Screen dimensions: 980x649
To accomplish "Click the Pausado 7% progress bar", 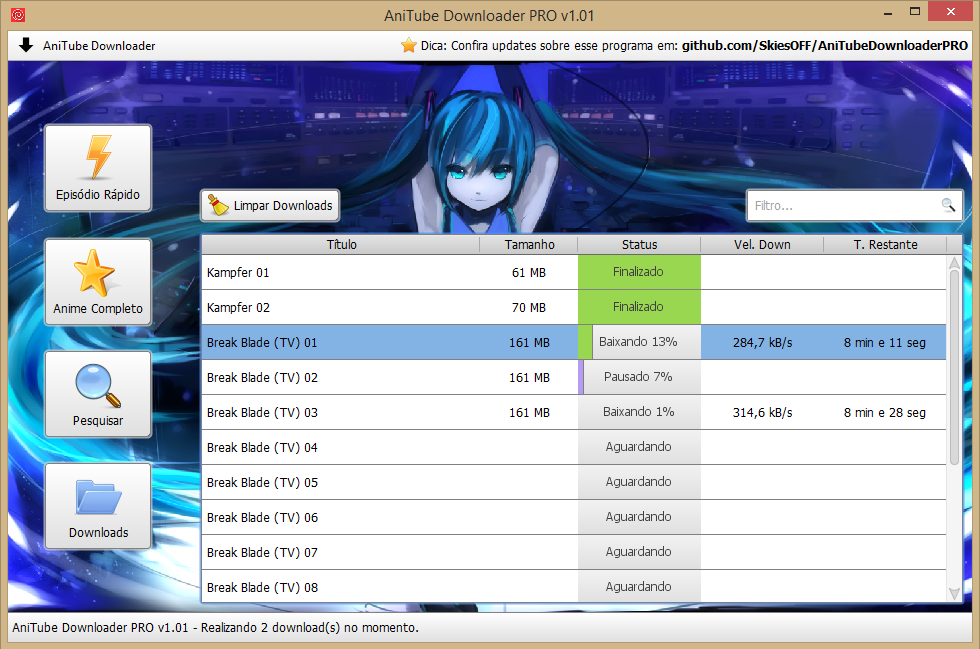I will [639, 377].
